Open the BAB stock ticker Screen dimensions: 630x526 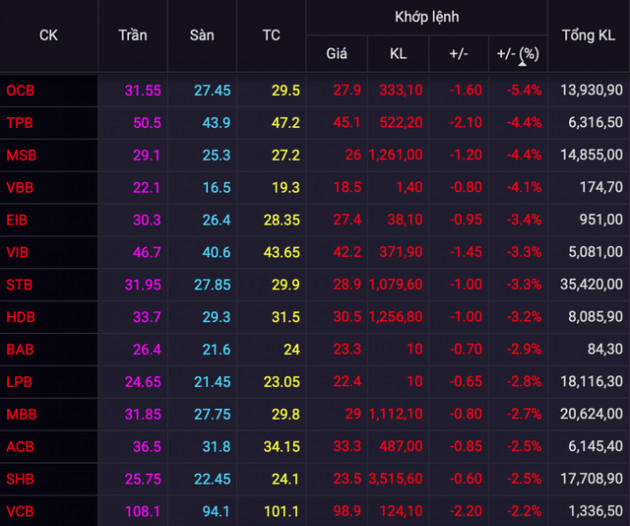20,350
